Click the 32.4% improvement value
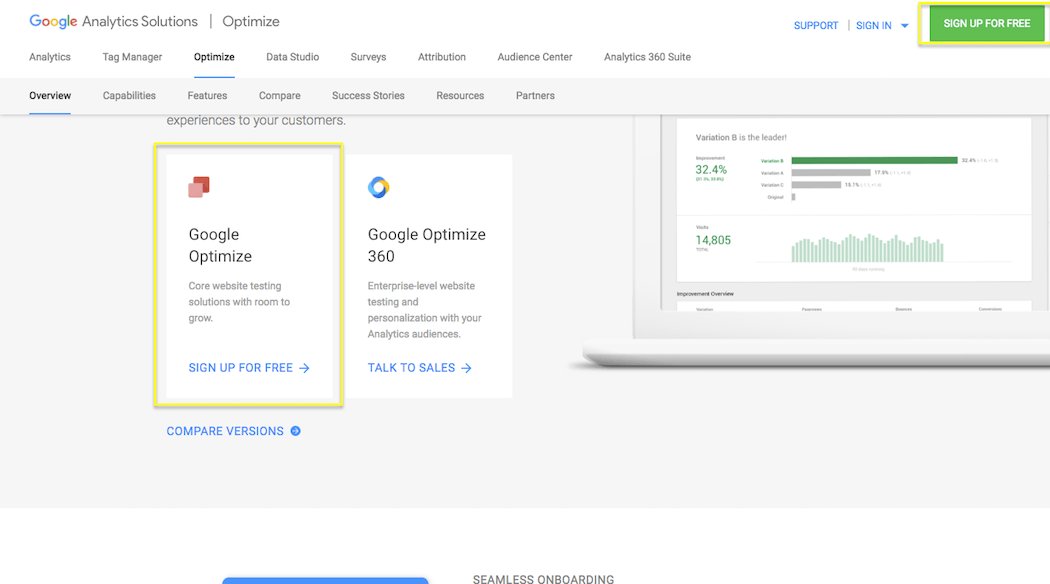 click(710, 169)
